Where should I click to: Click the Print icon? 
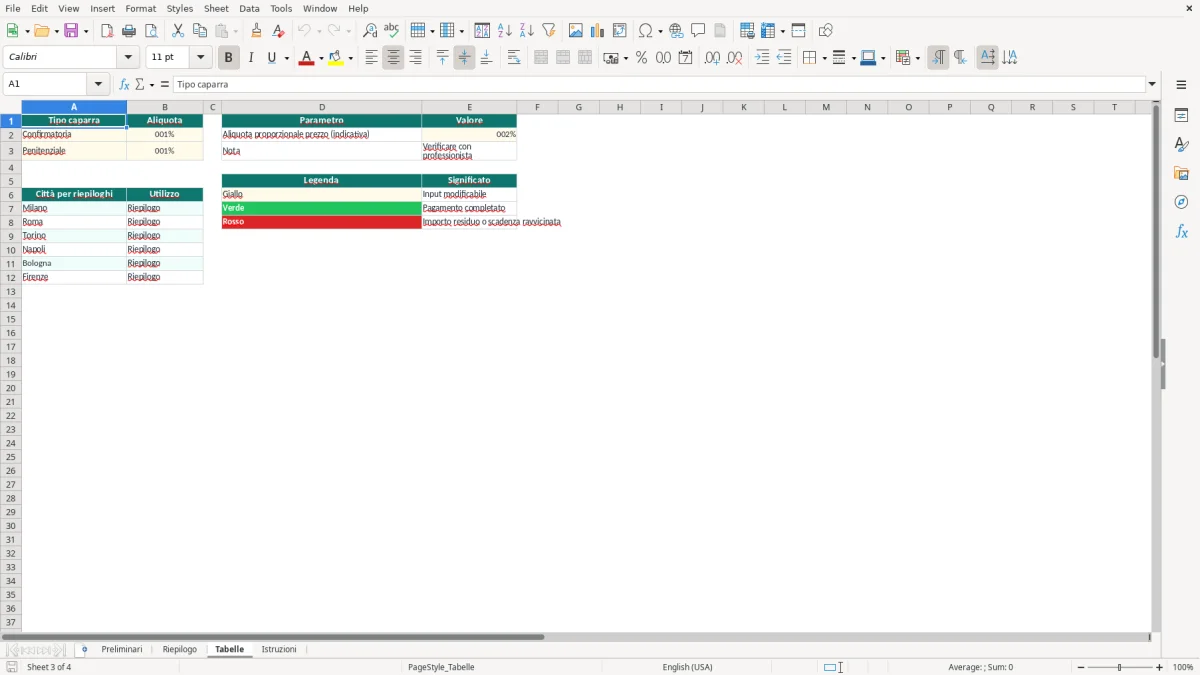(129, 31)
